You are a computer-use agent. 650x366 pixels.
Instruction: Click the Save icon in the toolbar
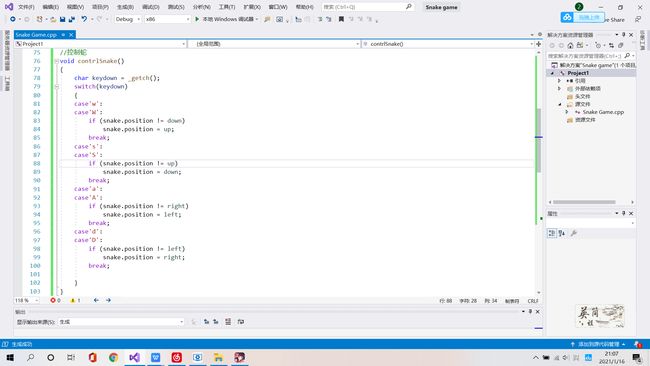(x=63, y=19)
